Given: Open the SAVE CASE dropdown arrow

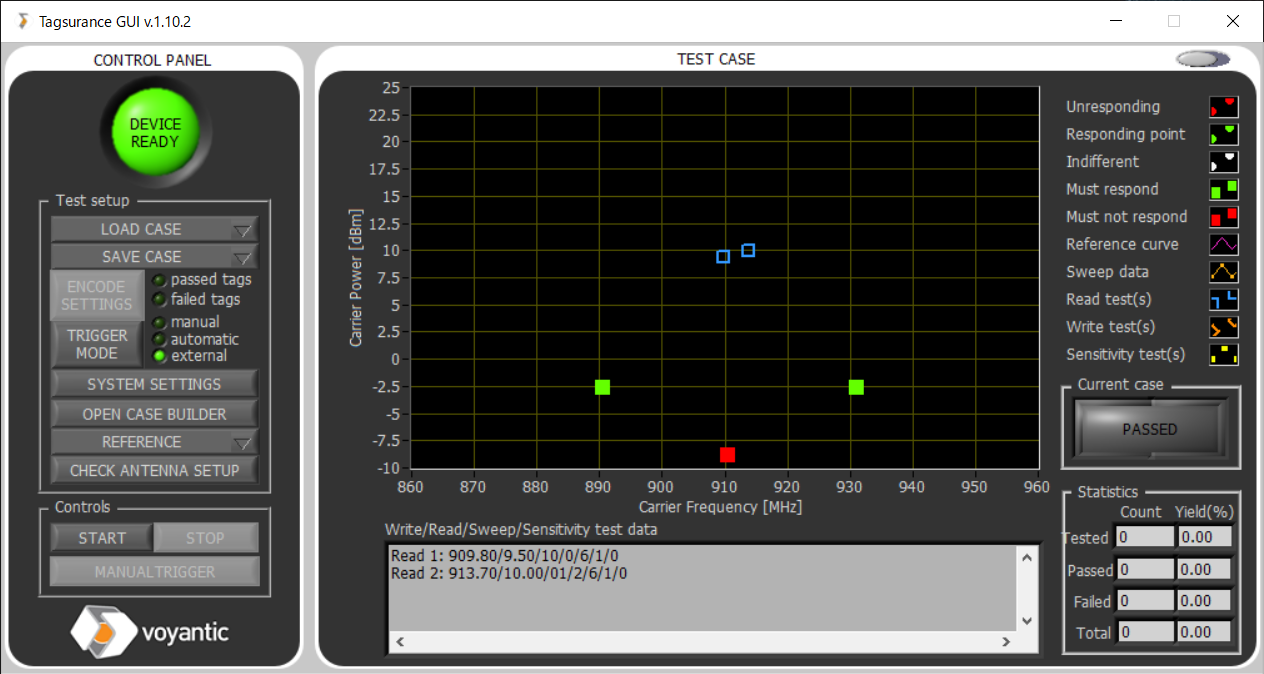Looking at the screenshot, I should click(x=243, y=257).
